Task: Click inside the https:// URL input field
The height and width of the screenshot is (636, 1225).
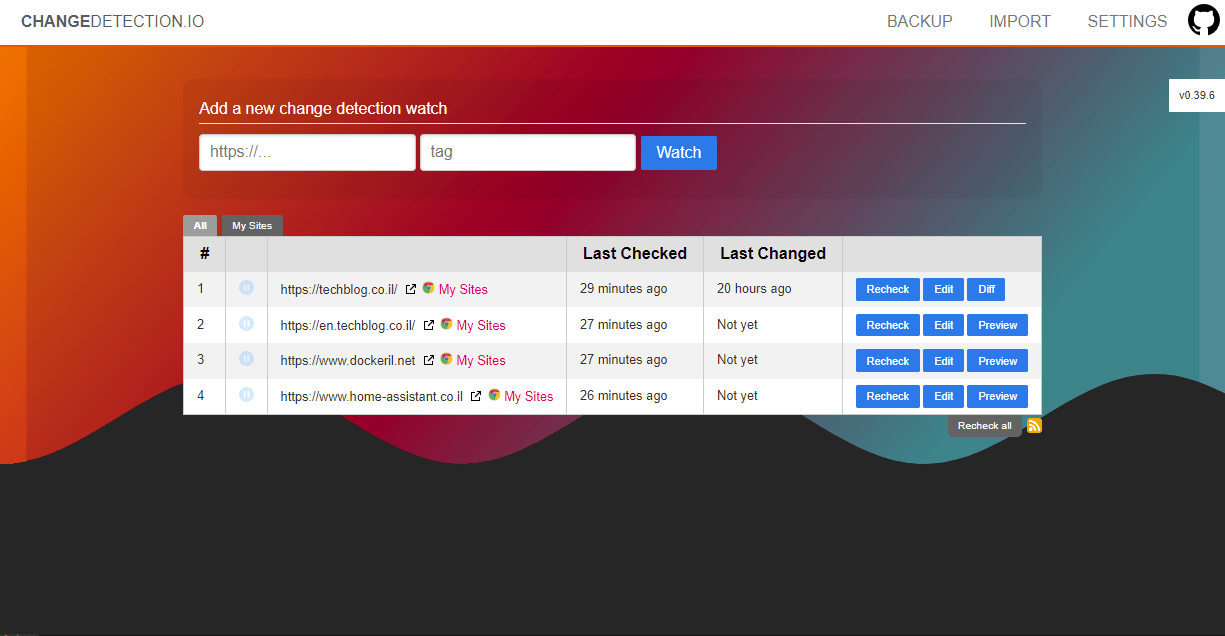Action: pyautogui.click(x=307, y=152)
